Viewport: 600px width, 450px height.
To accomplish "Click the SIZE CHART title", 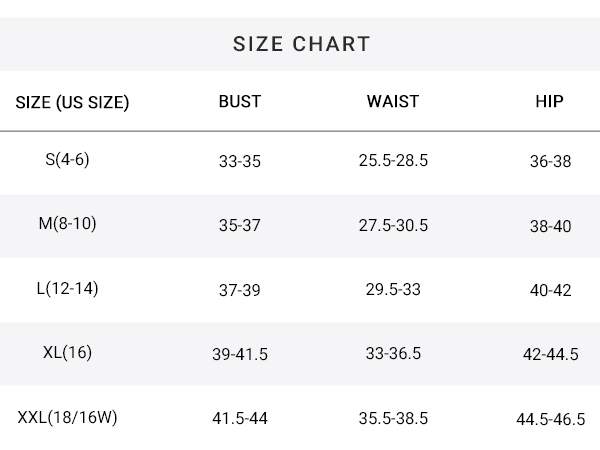I will 302,44.
